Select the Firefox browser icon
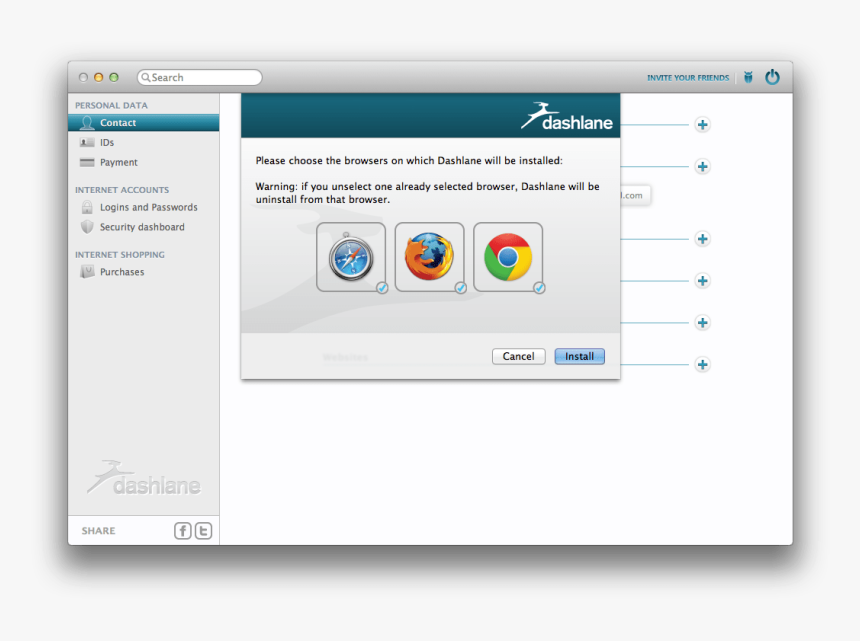 click(x=429, y=257)
